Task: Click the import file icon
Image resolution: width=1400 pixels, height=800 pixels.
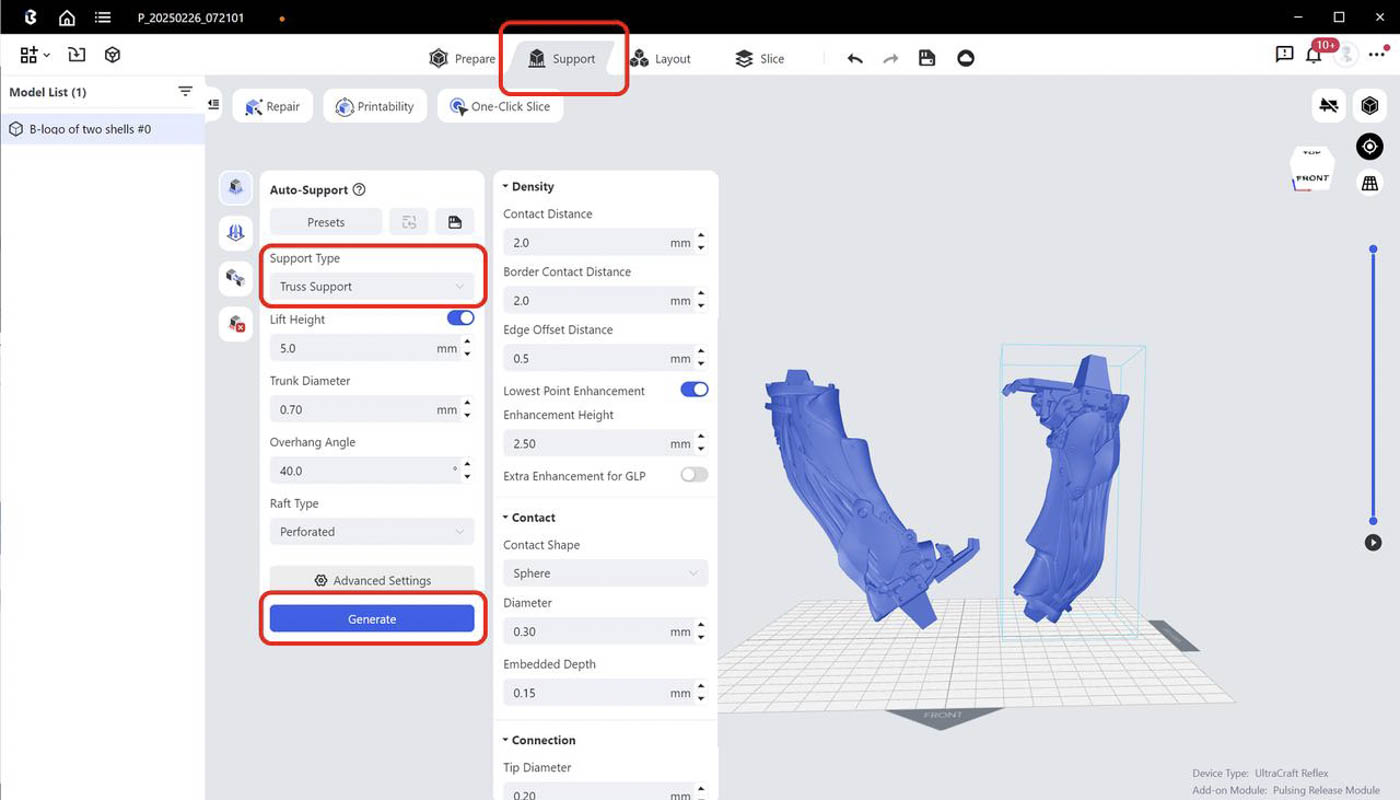Action: tap(77, 55)
